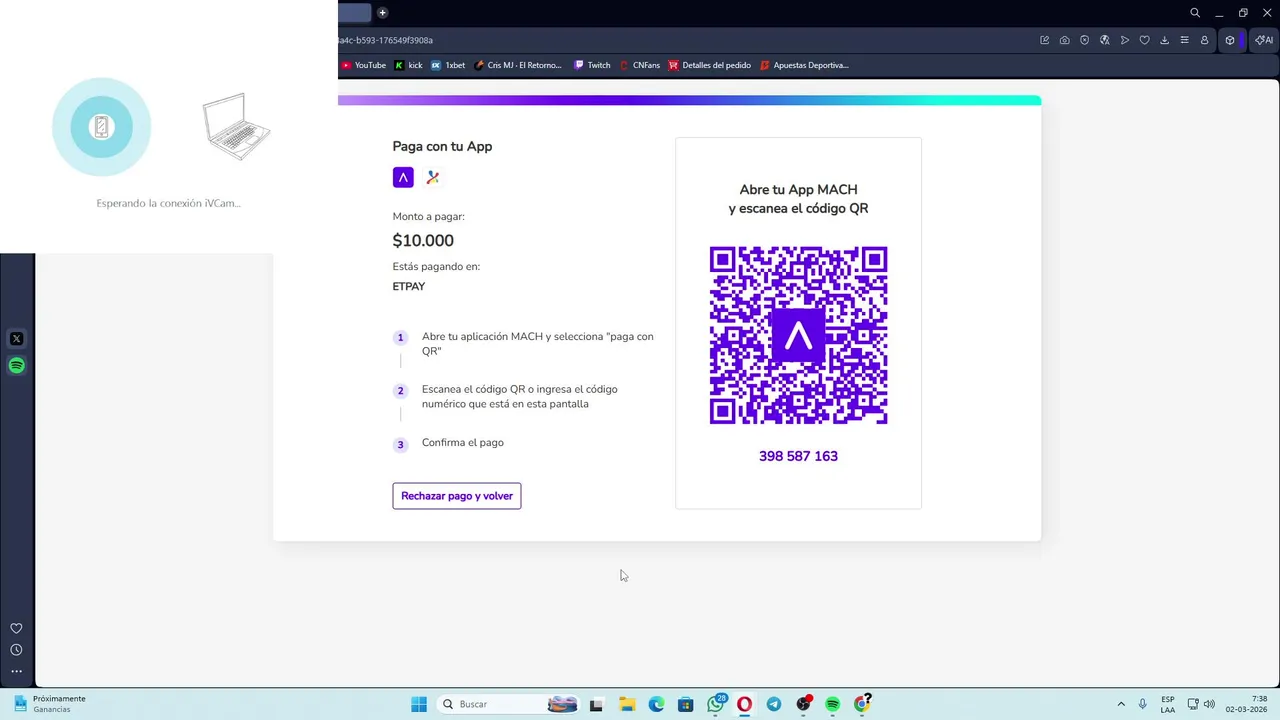Click the edit page pencil icon in address bar

coord(1045,40)
